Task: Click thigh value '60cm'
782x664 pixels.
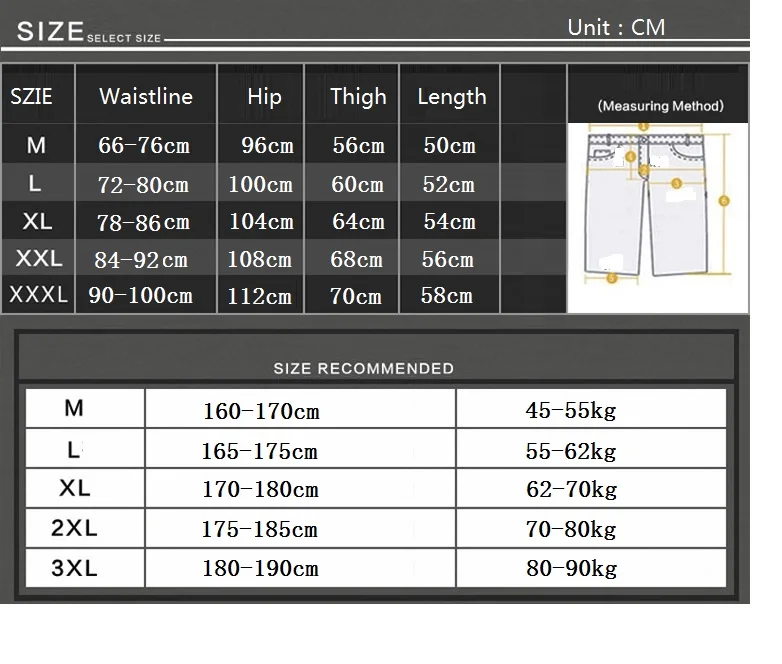Action: coord(358,185)
